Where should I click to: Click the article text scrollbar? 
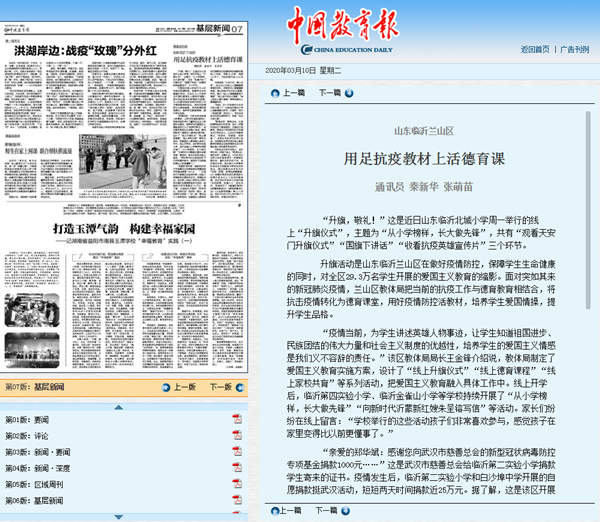click(x=588, y=210)
